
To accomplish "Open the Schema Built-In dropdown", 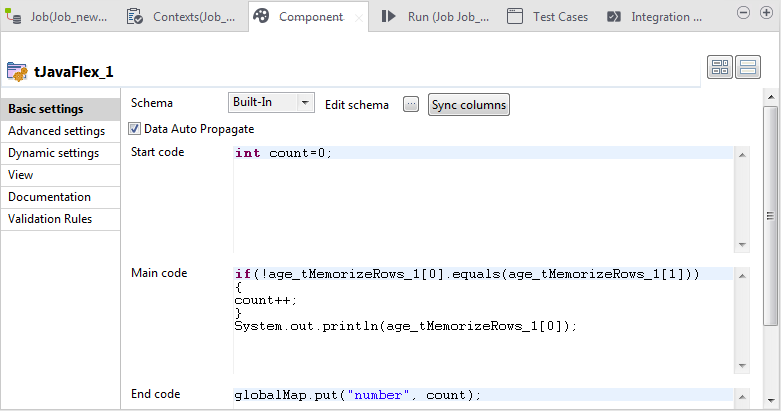I will point(271,103).
